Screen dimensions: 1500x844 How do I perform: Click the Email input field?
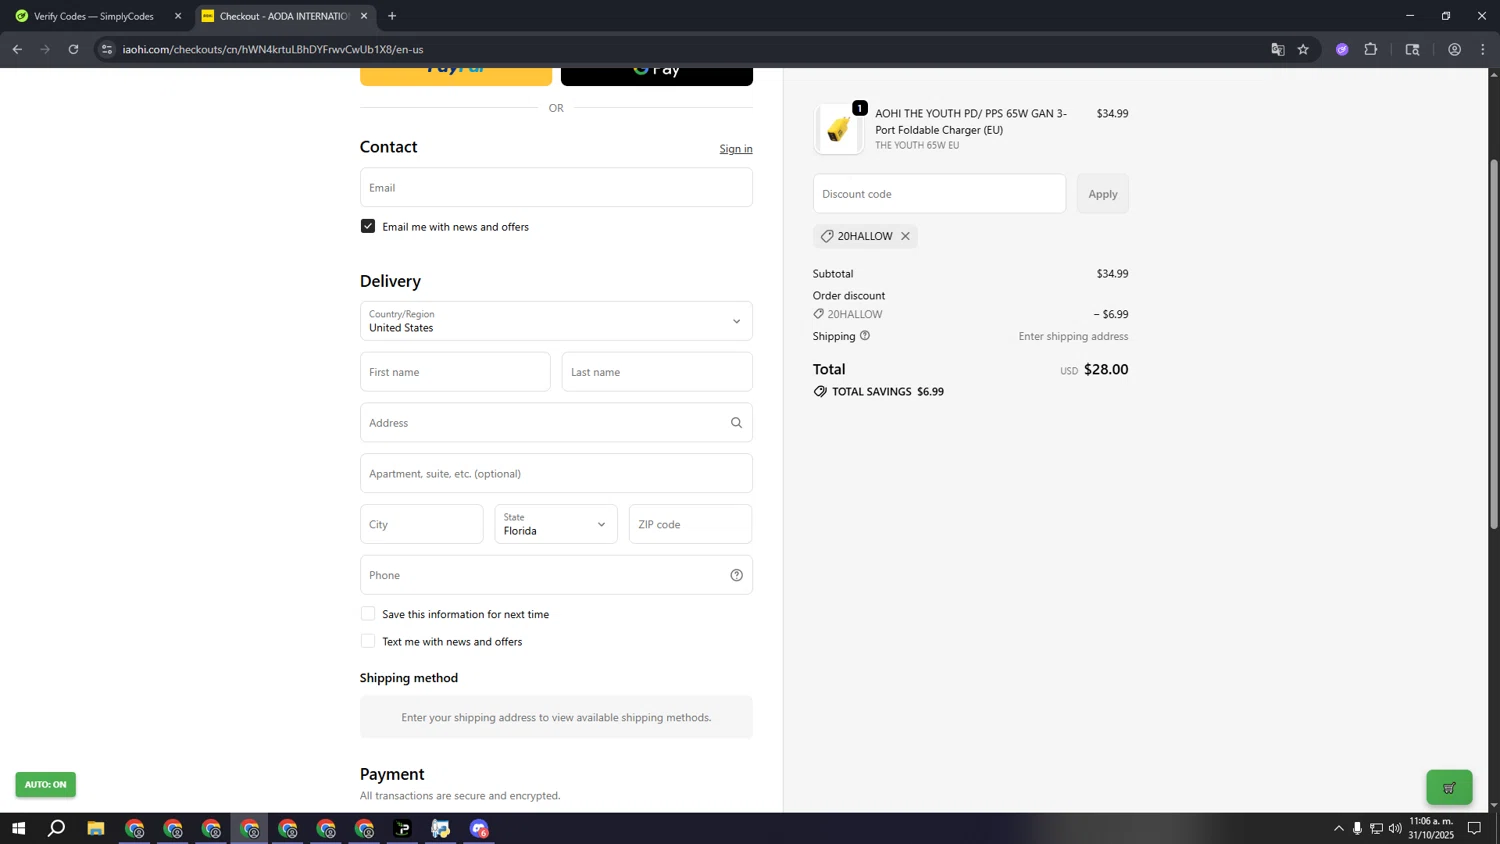click(x=556, y=187)
